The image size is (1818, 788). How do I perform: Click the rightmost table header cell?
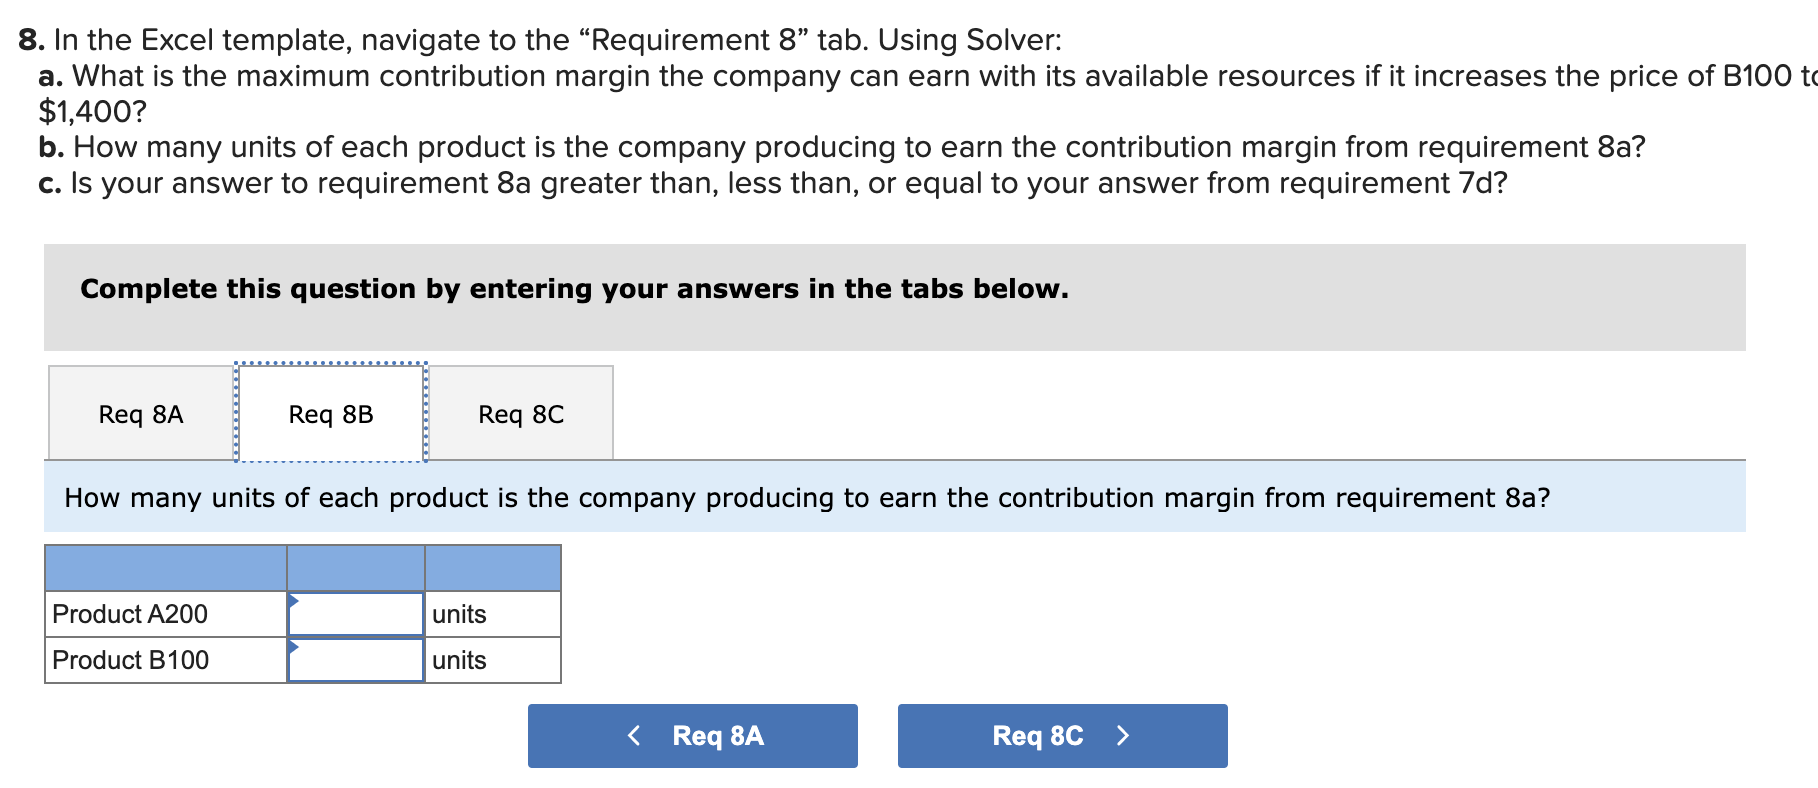[493, 568]
